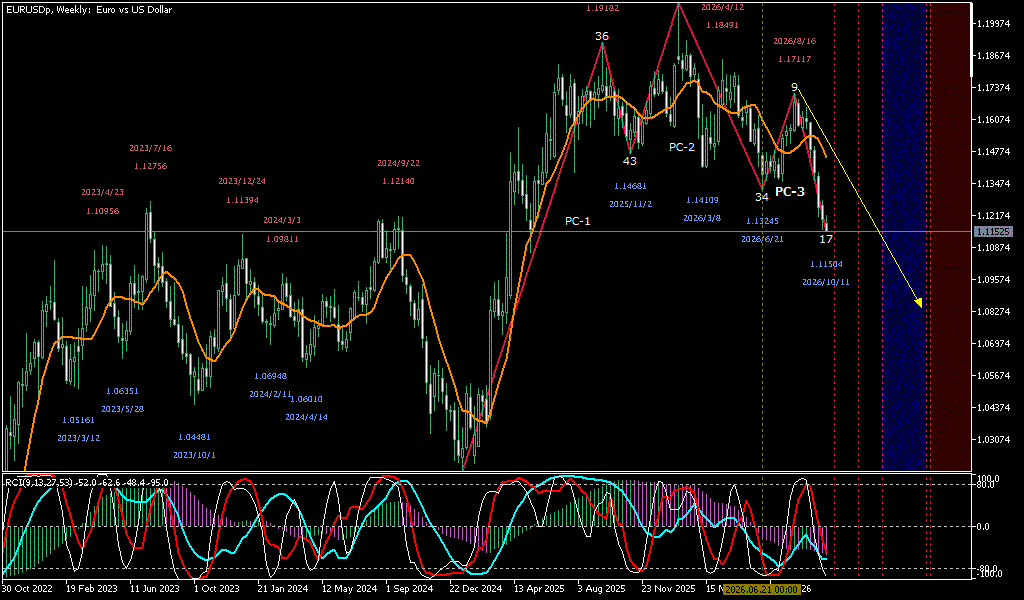Click the dark red shaded rectangle zone
The image size is (1024, 600).
(x=952, y=236)
